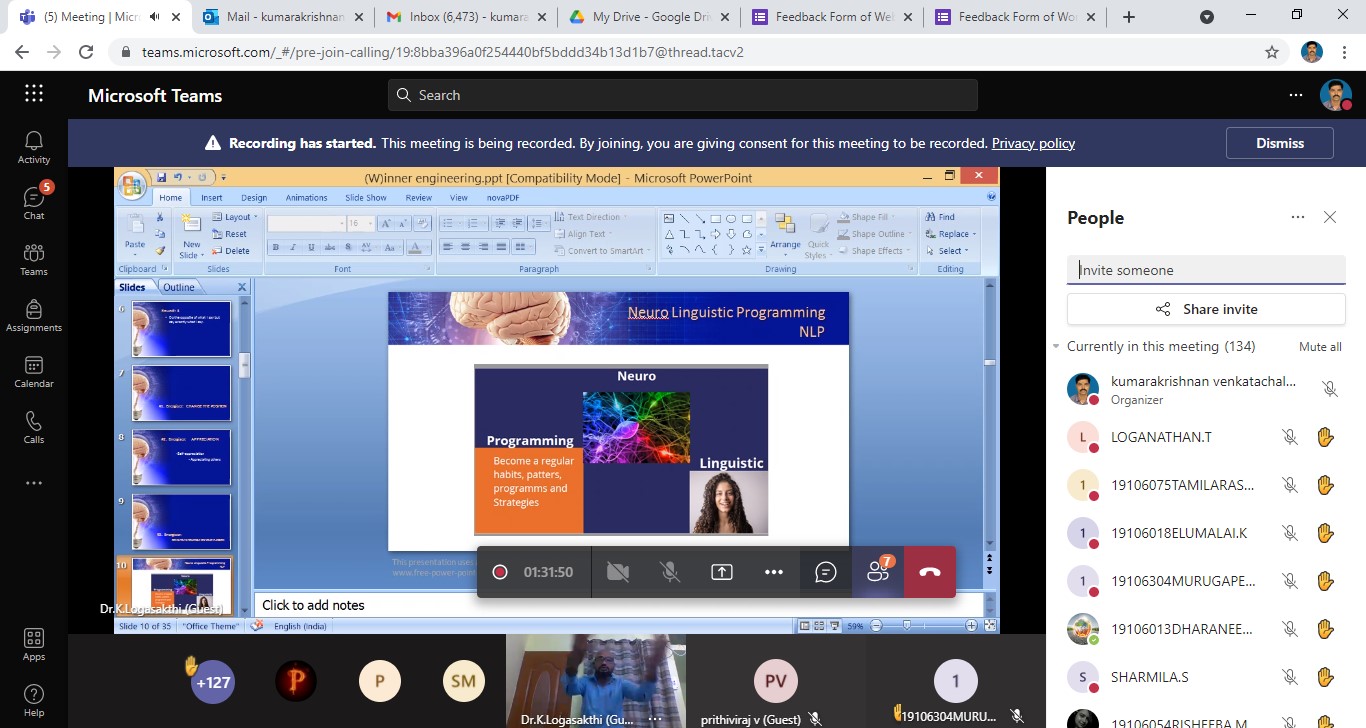Open Apps in Teams sidebar
The width and height of the screenshot is (1366, 728).
(x=34, y=645)
